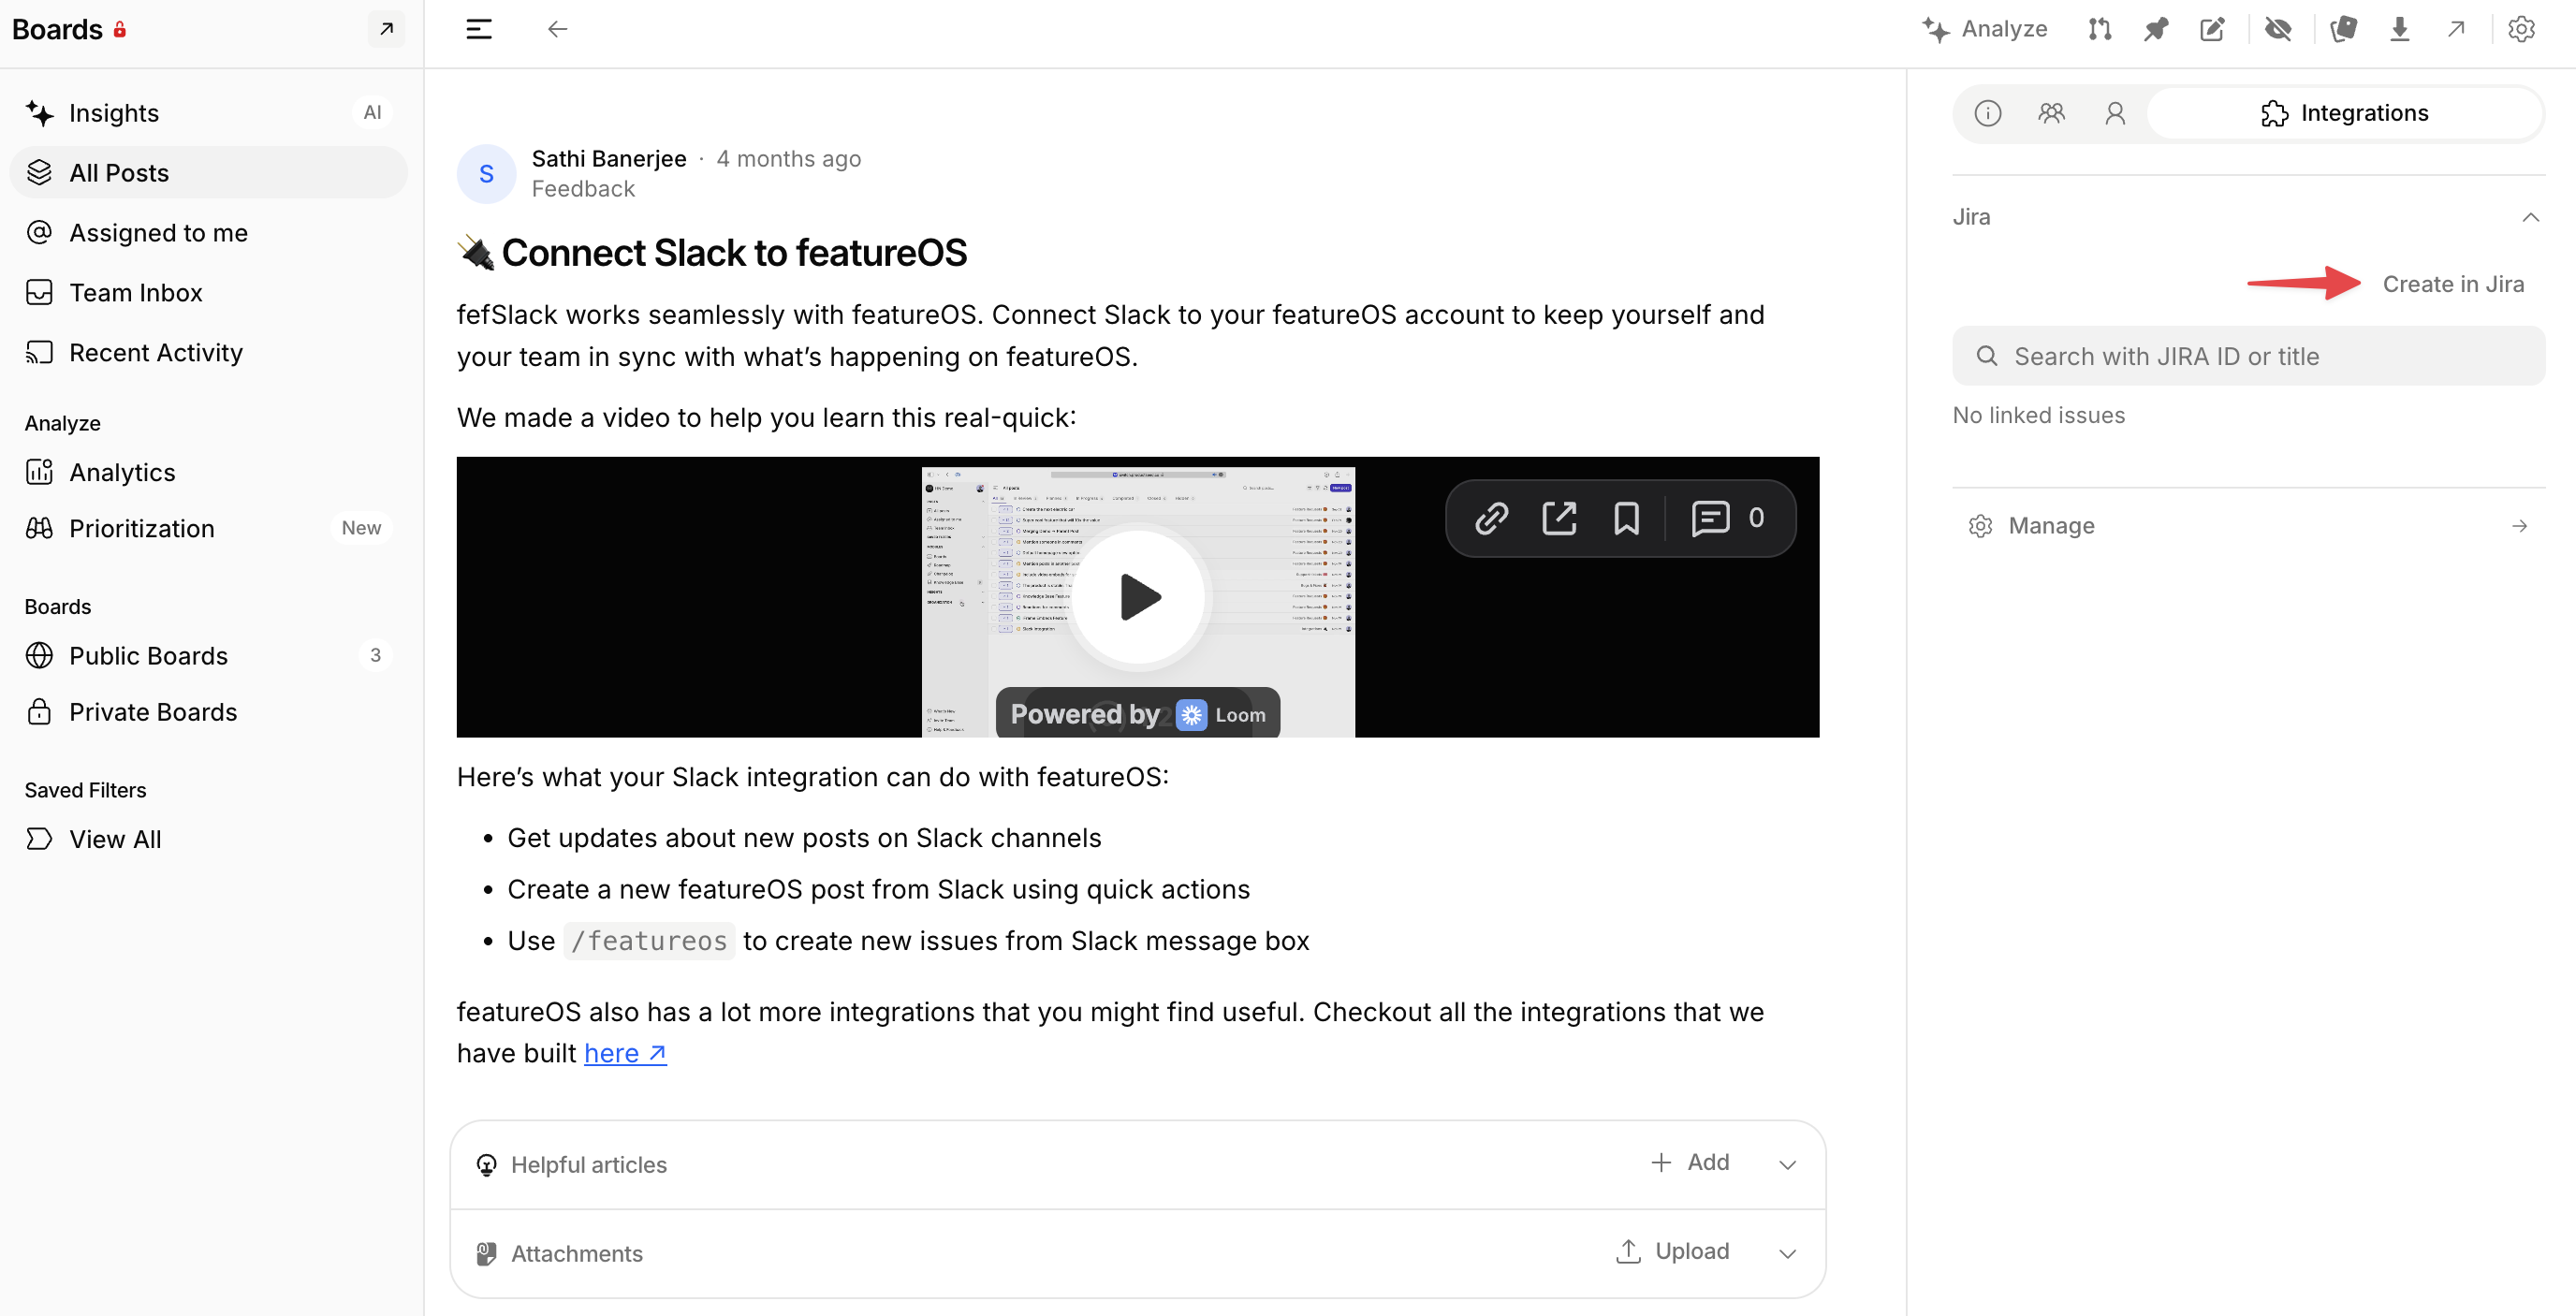This screenshot has width=2576, height=1316.
Task: Copy the Loom video link icon
Action: (1491, 518)
